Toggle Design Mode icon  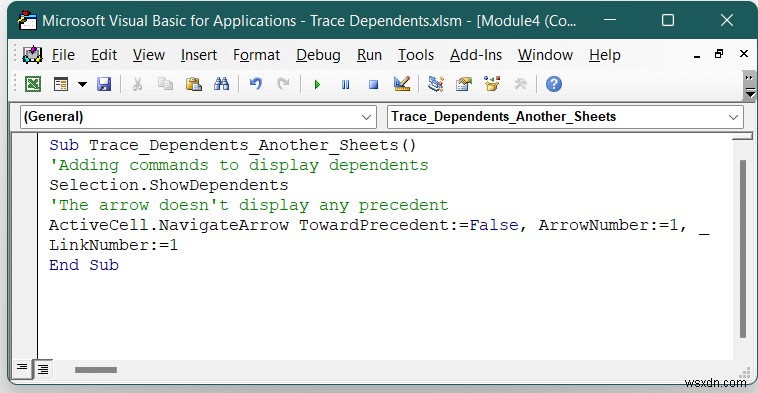point(402,85)
